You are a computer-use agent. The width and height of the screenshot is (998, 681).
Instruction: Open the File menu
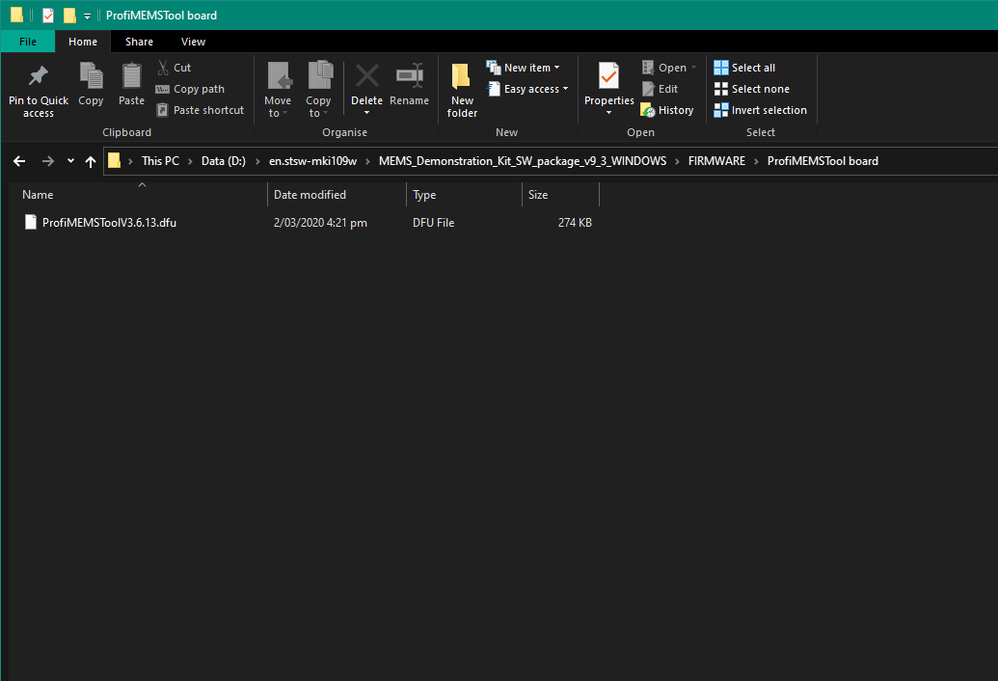tap(28, 41)
